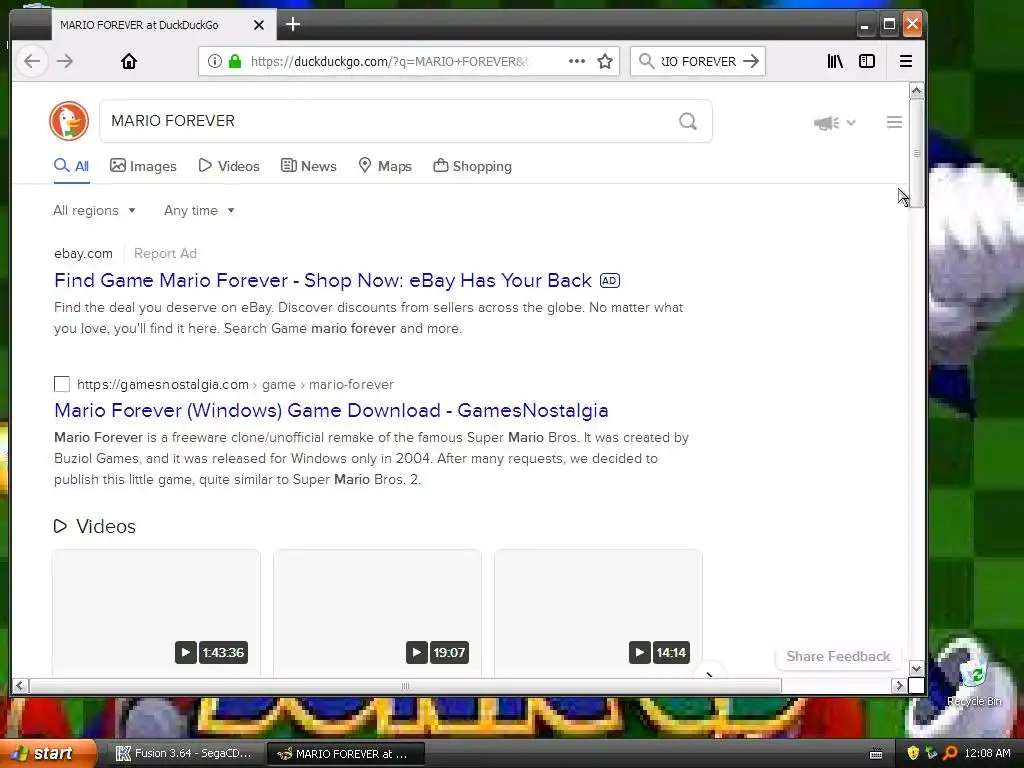Click the orange magnifier tray icon
The image size is (1024, 768).
tap(950, 754)
